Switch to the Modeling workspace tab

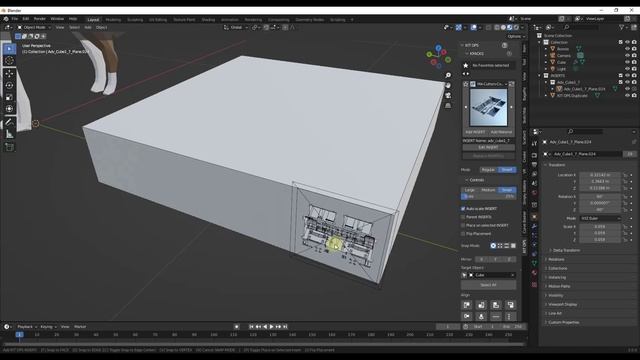[113, 20]
